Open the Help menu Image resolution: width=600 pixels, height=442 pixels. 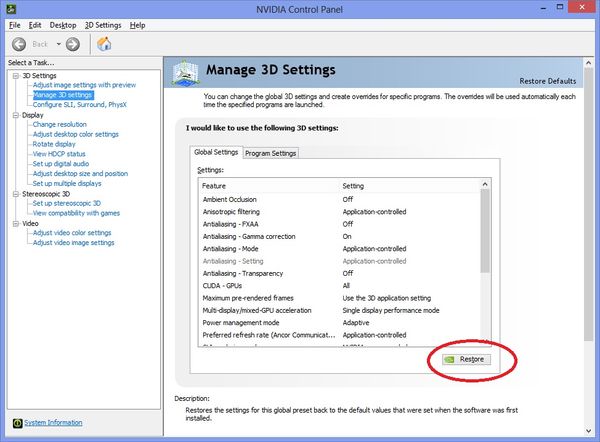tap(137, 25)
